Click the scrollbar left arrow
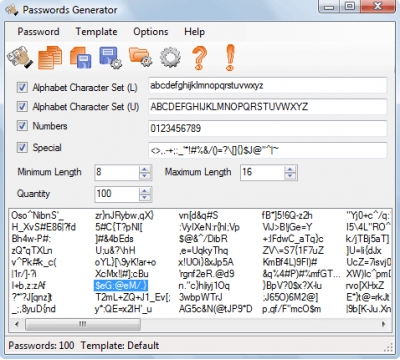The image size is (400, 360). tap(17, 324)
